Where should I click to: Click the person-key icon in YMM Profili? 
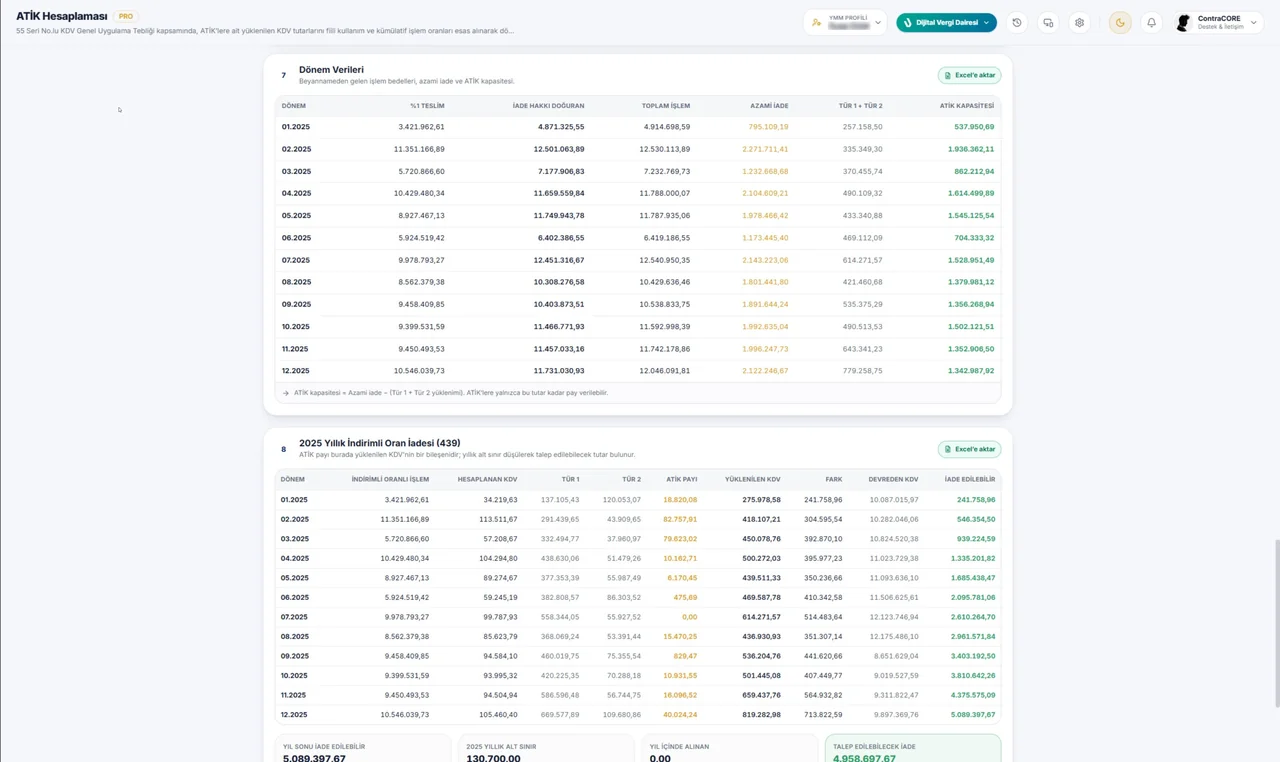[x=817, y=22]
